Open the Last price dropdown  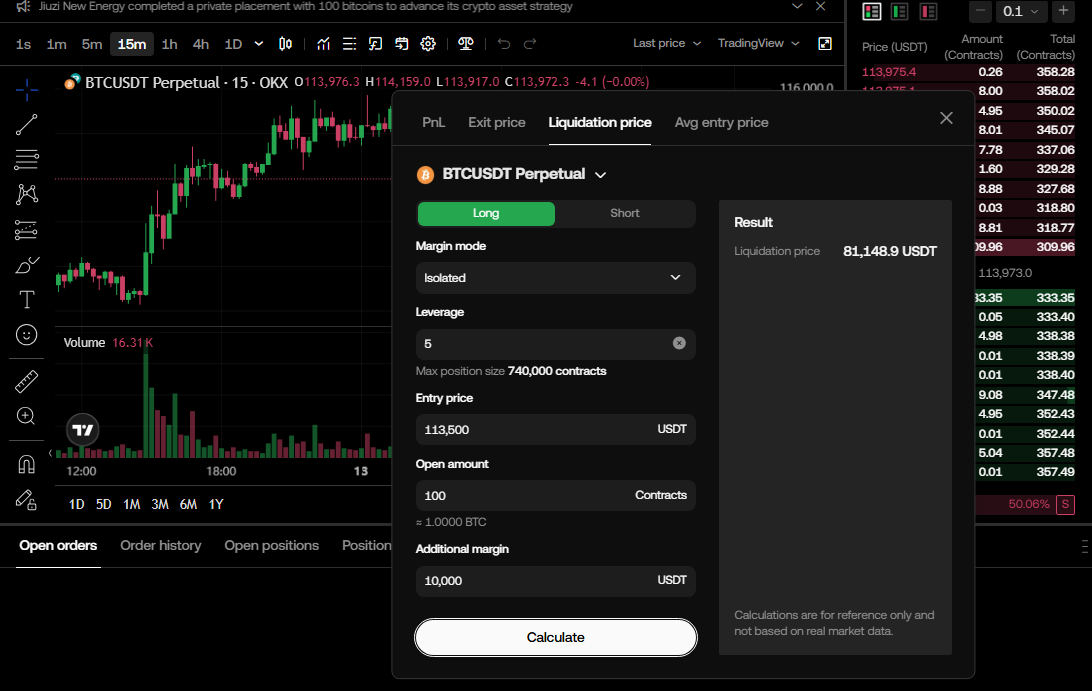pyautogui.click(x=666, y=44)
